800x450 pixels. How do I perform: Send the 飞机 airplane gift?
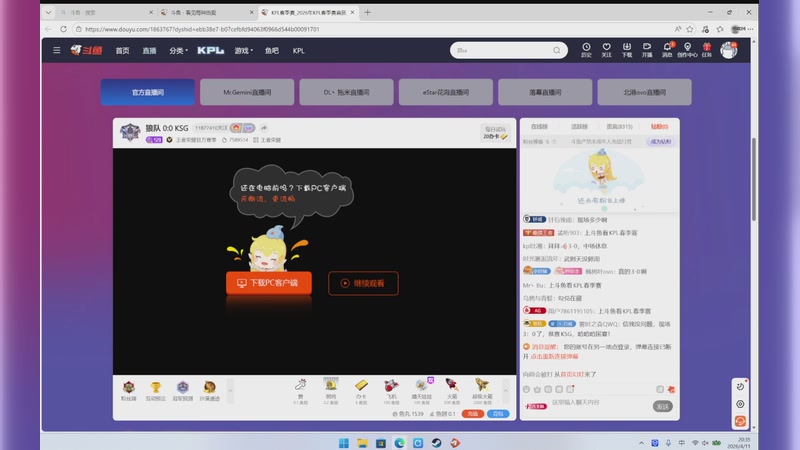(x=391, y=391)
